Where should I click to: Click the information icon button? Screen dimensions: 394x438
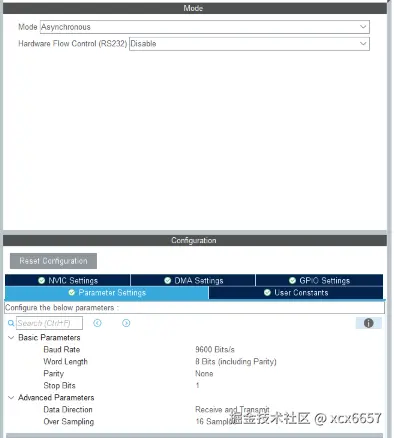pos(368,323)
